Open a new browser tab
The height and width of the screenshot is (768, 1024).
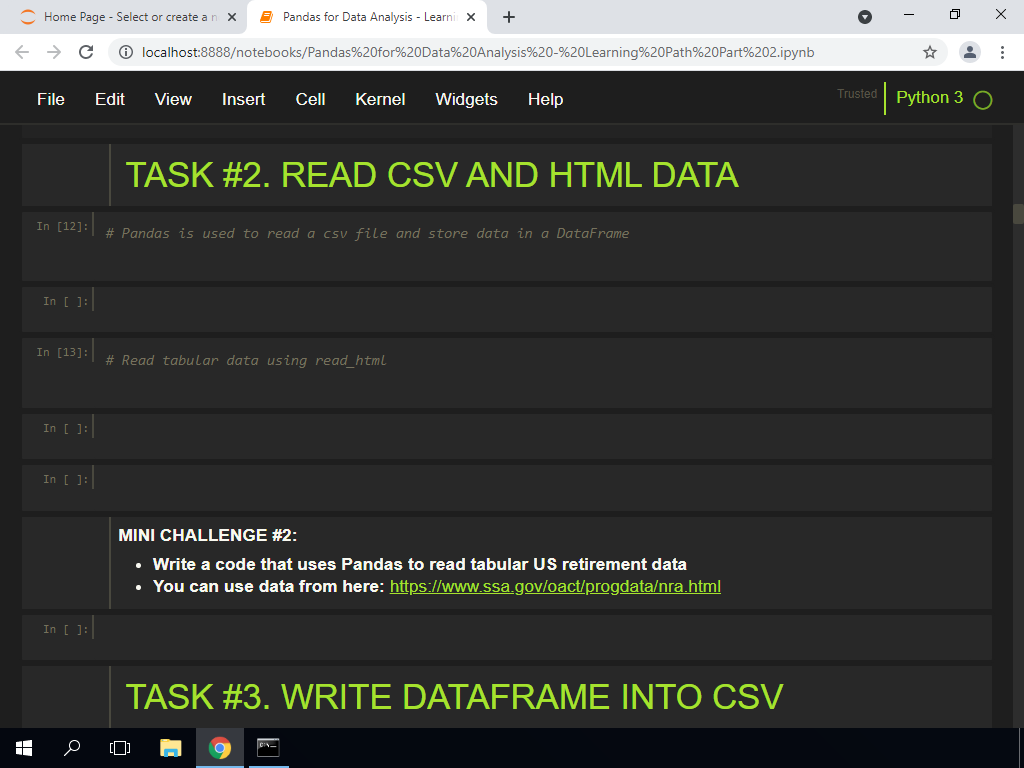click(509, 18)
